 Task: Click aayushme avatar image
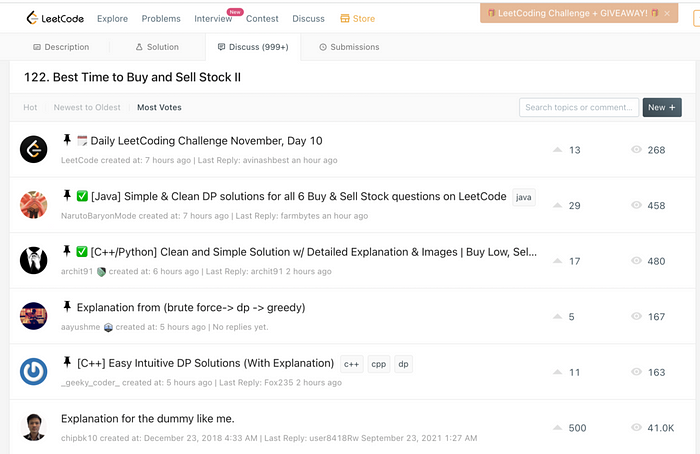point(33,316)
